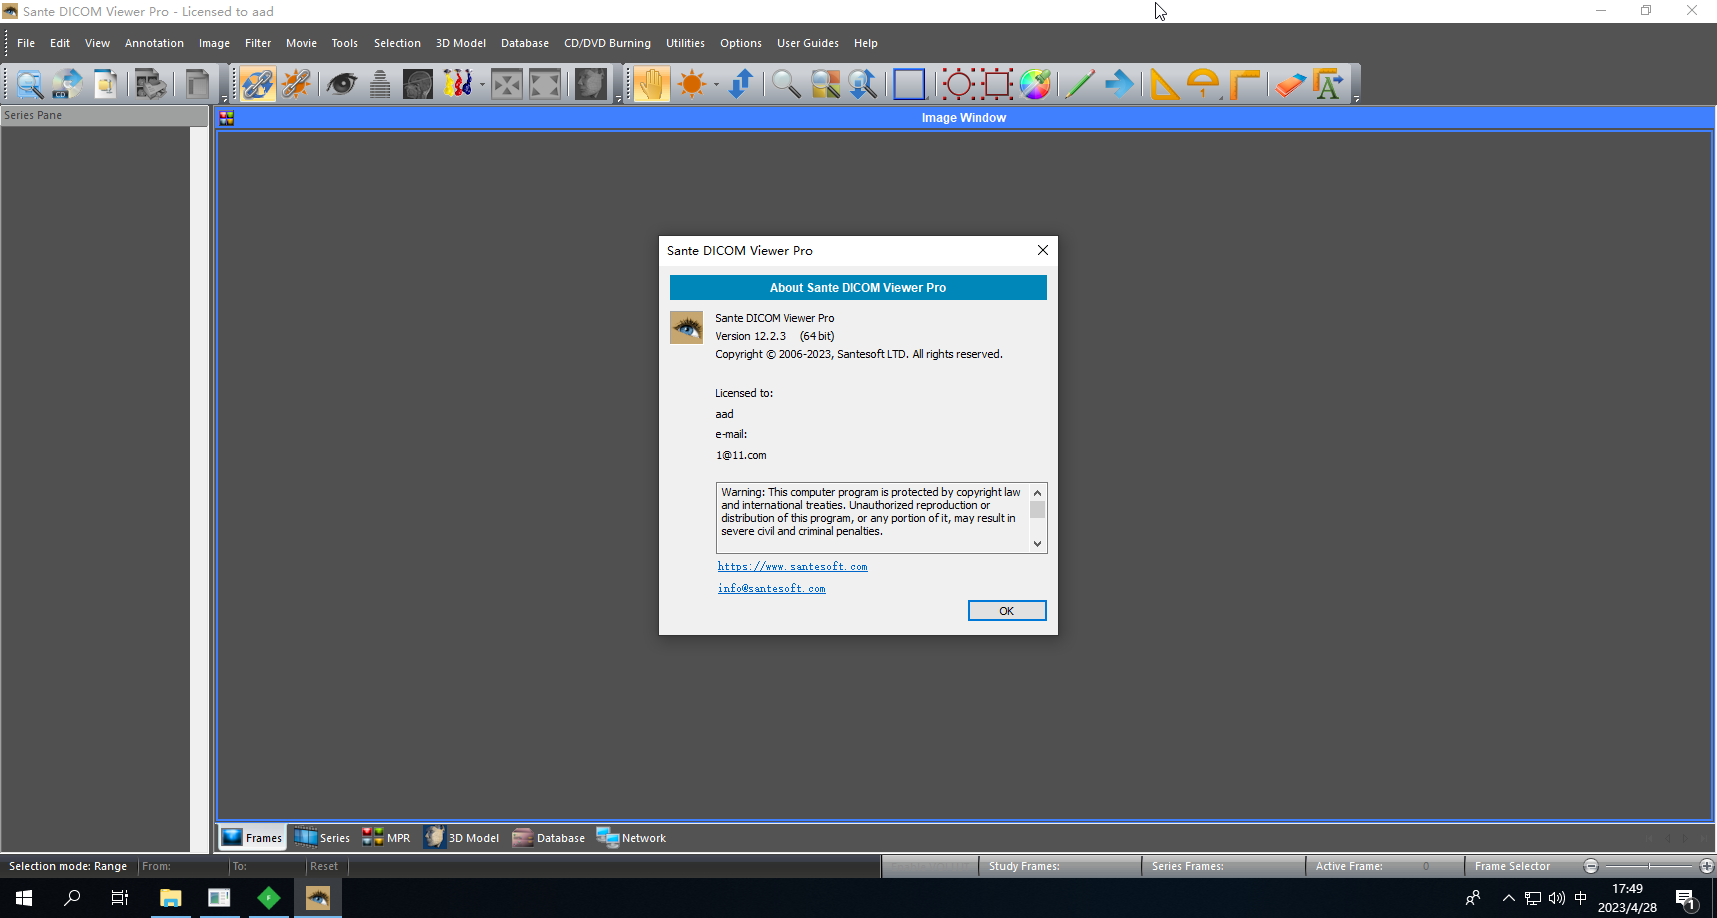Expand the rightmost toolbar overflow arrow

tap(1356, 99)
